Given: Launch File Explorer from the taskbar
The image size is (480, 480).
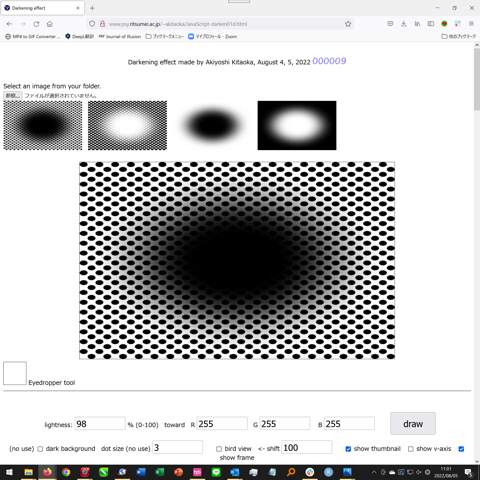Looking at the screenshot, I should tap(28, 472).
